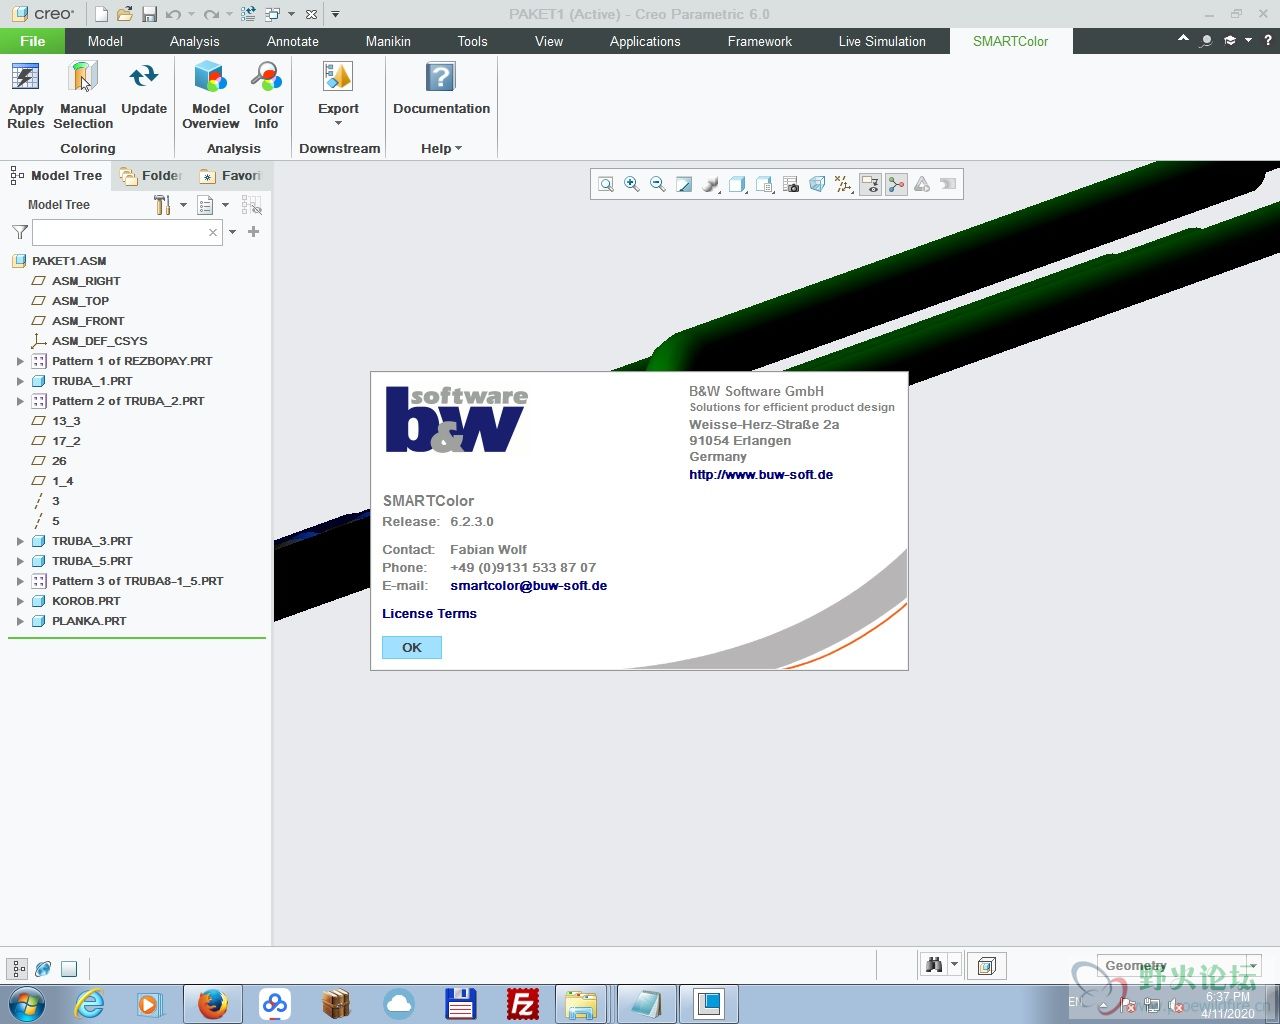The image size is (1280, 1024).
Task: Click the Refit view icon
Action: (606, 184)
